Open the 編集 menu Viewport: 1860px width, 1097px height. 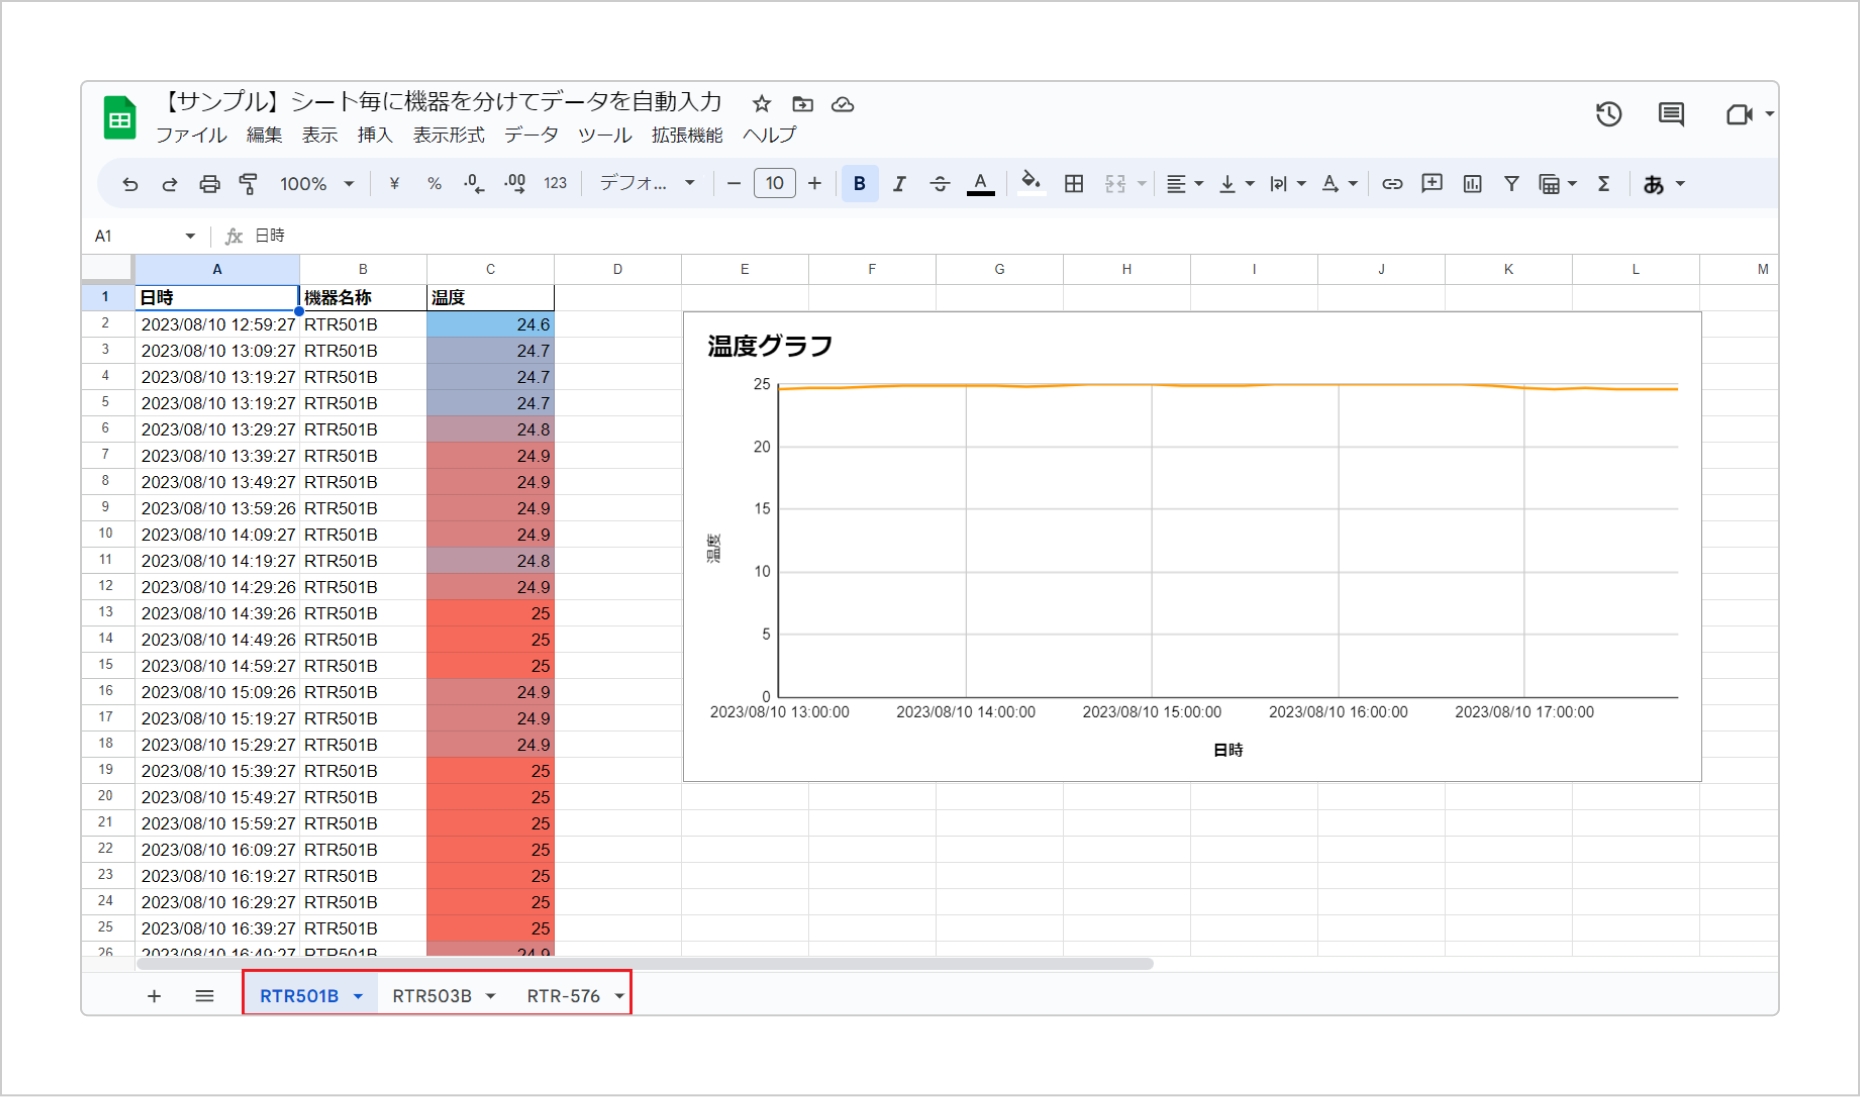(264, 134)
